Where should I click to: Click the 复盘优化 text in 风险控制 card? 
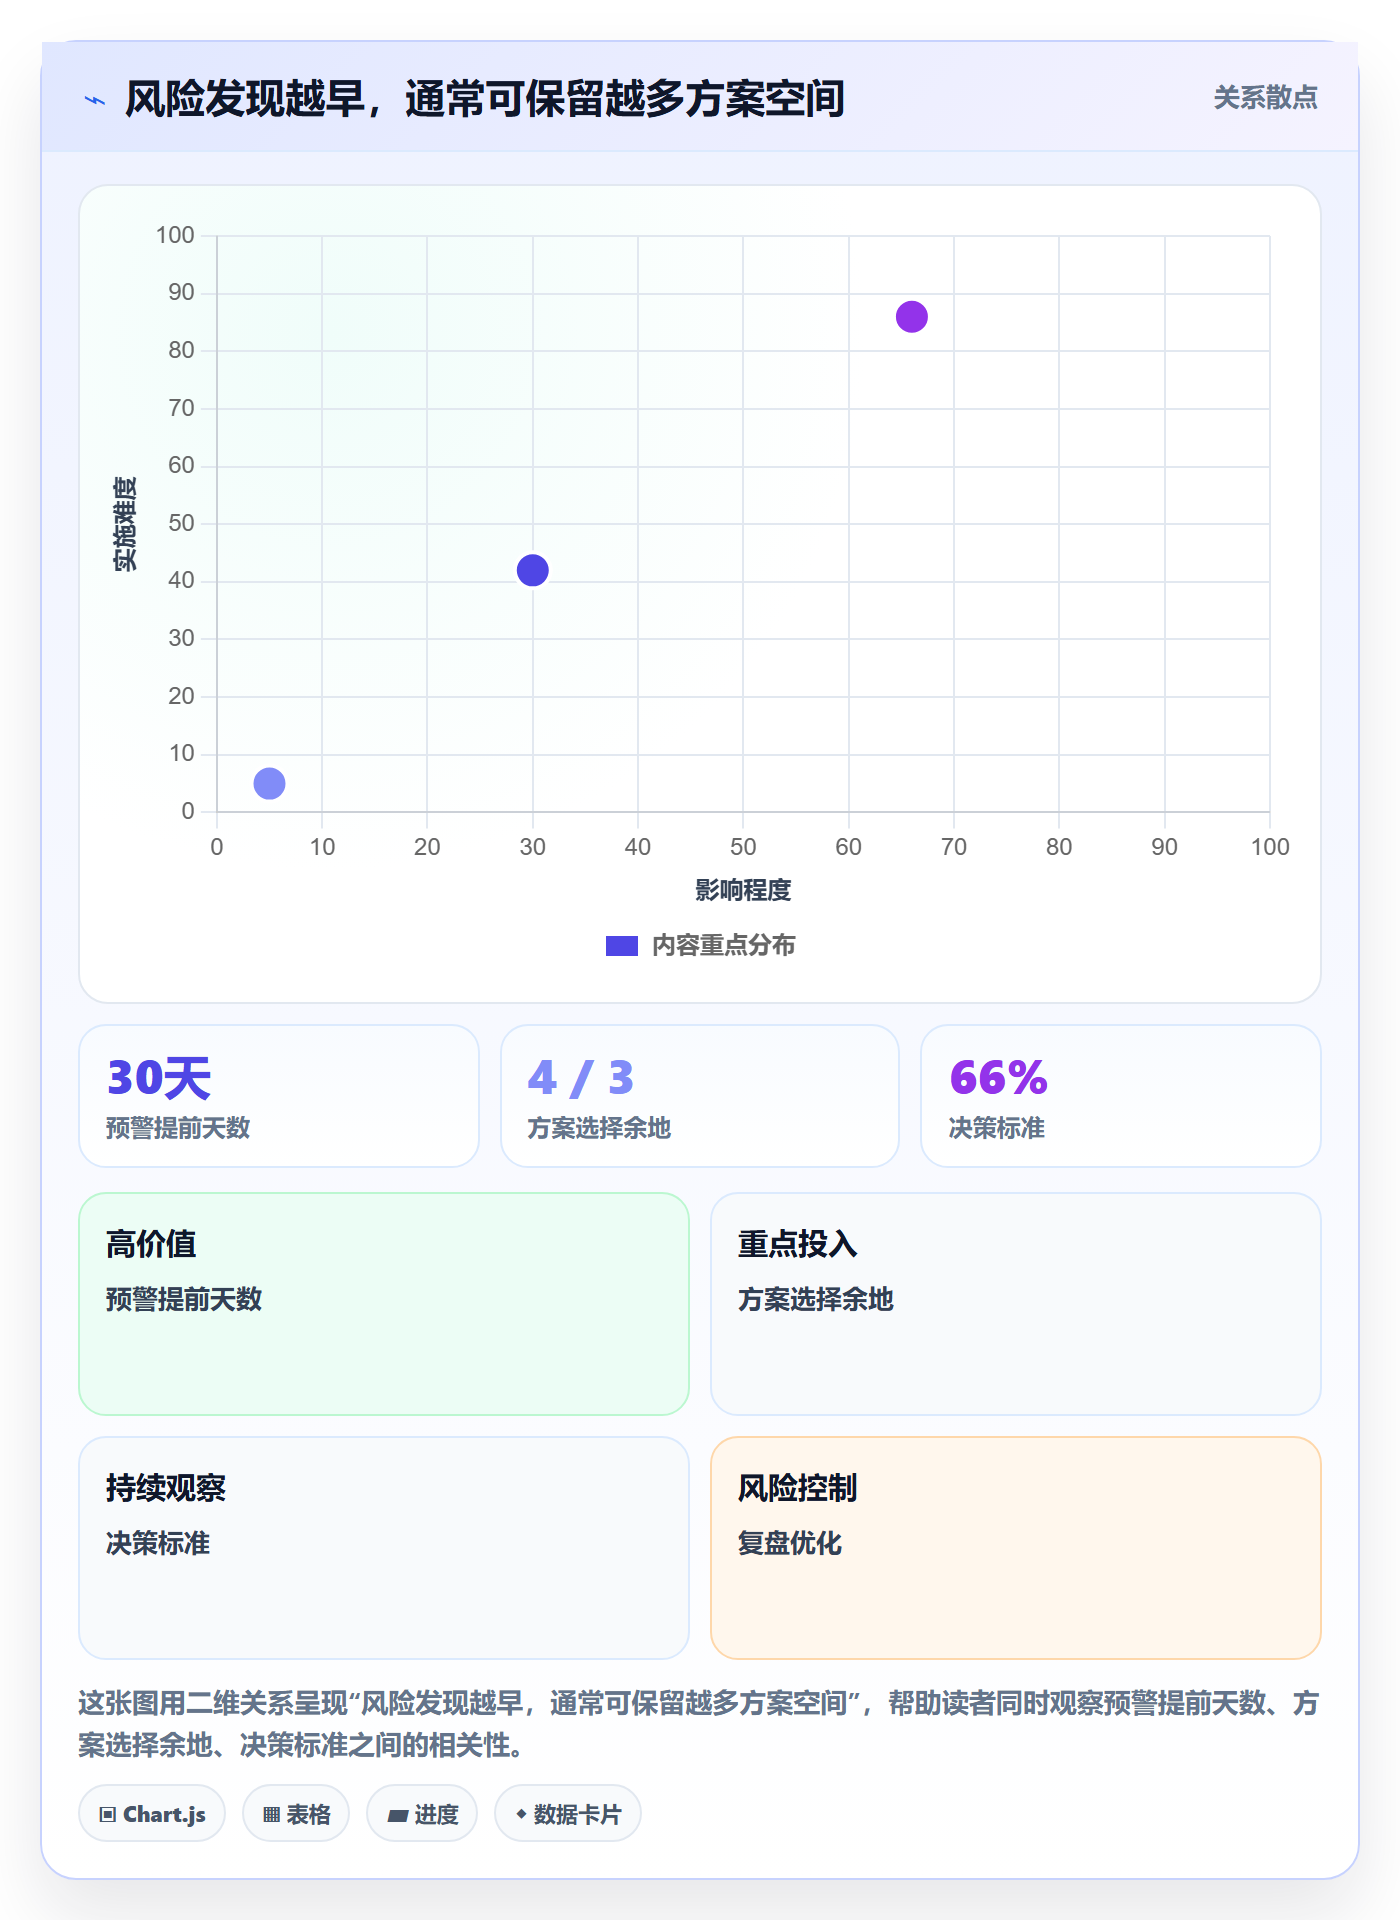tap(790, 1543)
